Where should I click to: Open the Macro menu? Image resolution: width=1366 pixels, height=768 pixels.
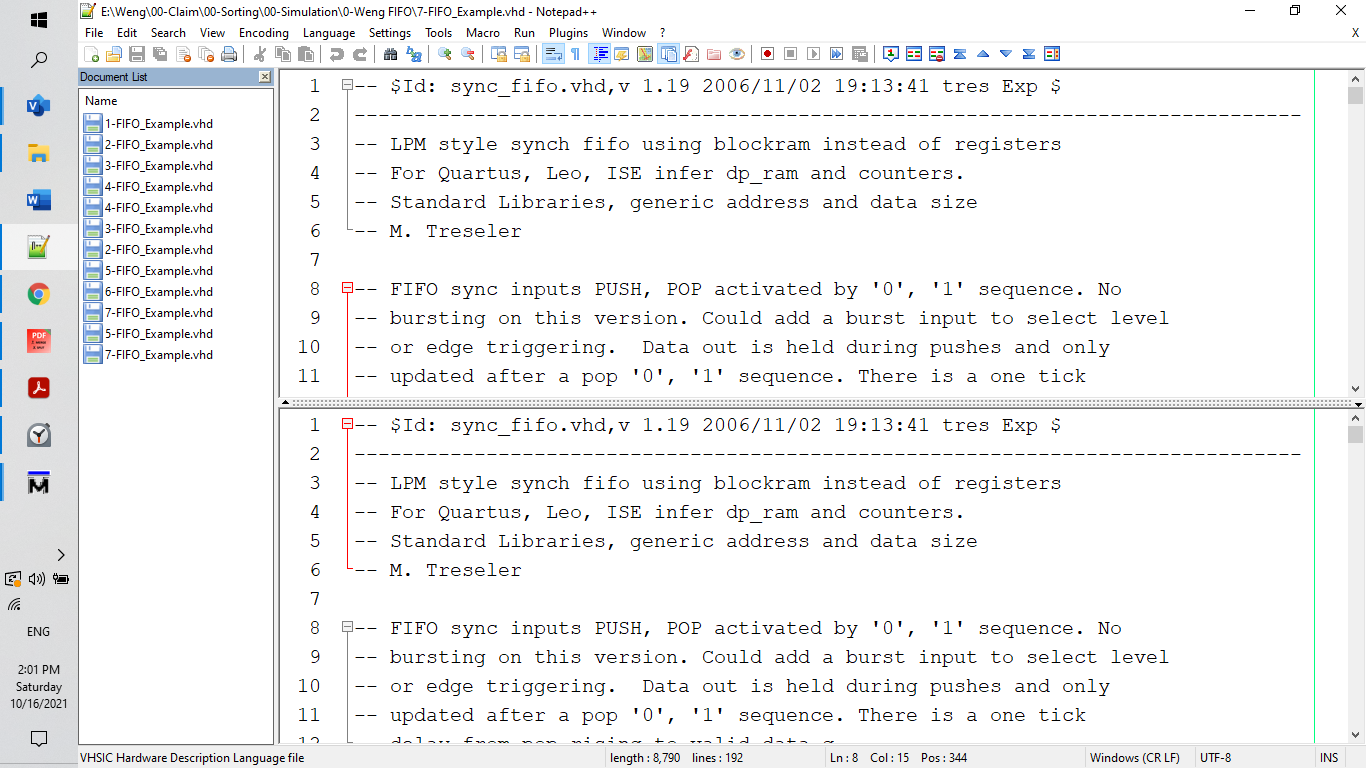[483, 33]
